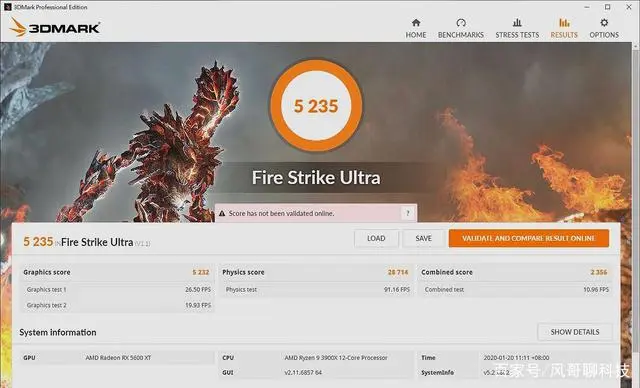The image size is (640, 388).
Task: Click the 5 235 score circle
Action: (x=316, y=106)
